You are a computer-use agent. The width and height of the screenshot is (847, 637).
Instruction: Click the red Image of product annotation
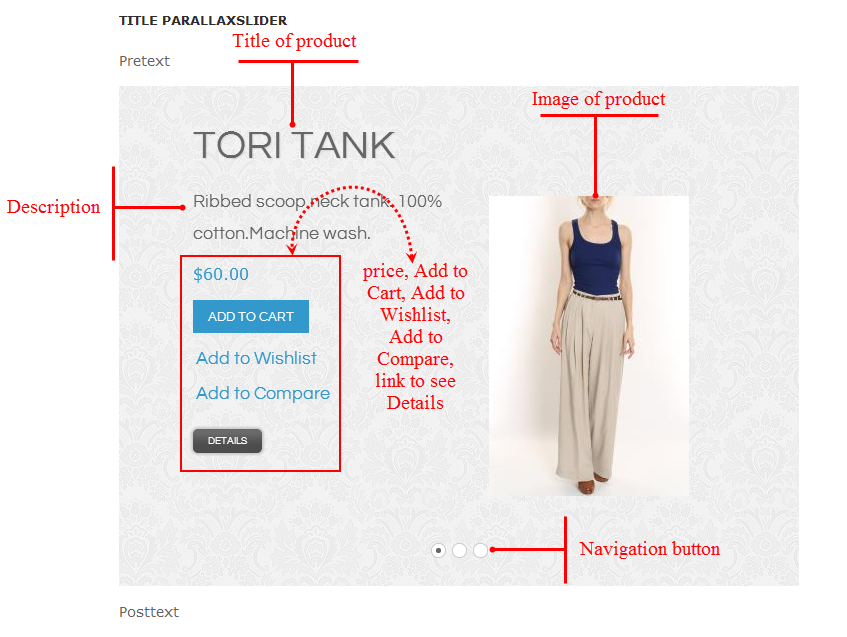click(599, 99)
